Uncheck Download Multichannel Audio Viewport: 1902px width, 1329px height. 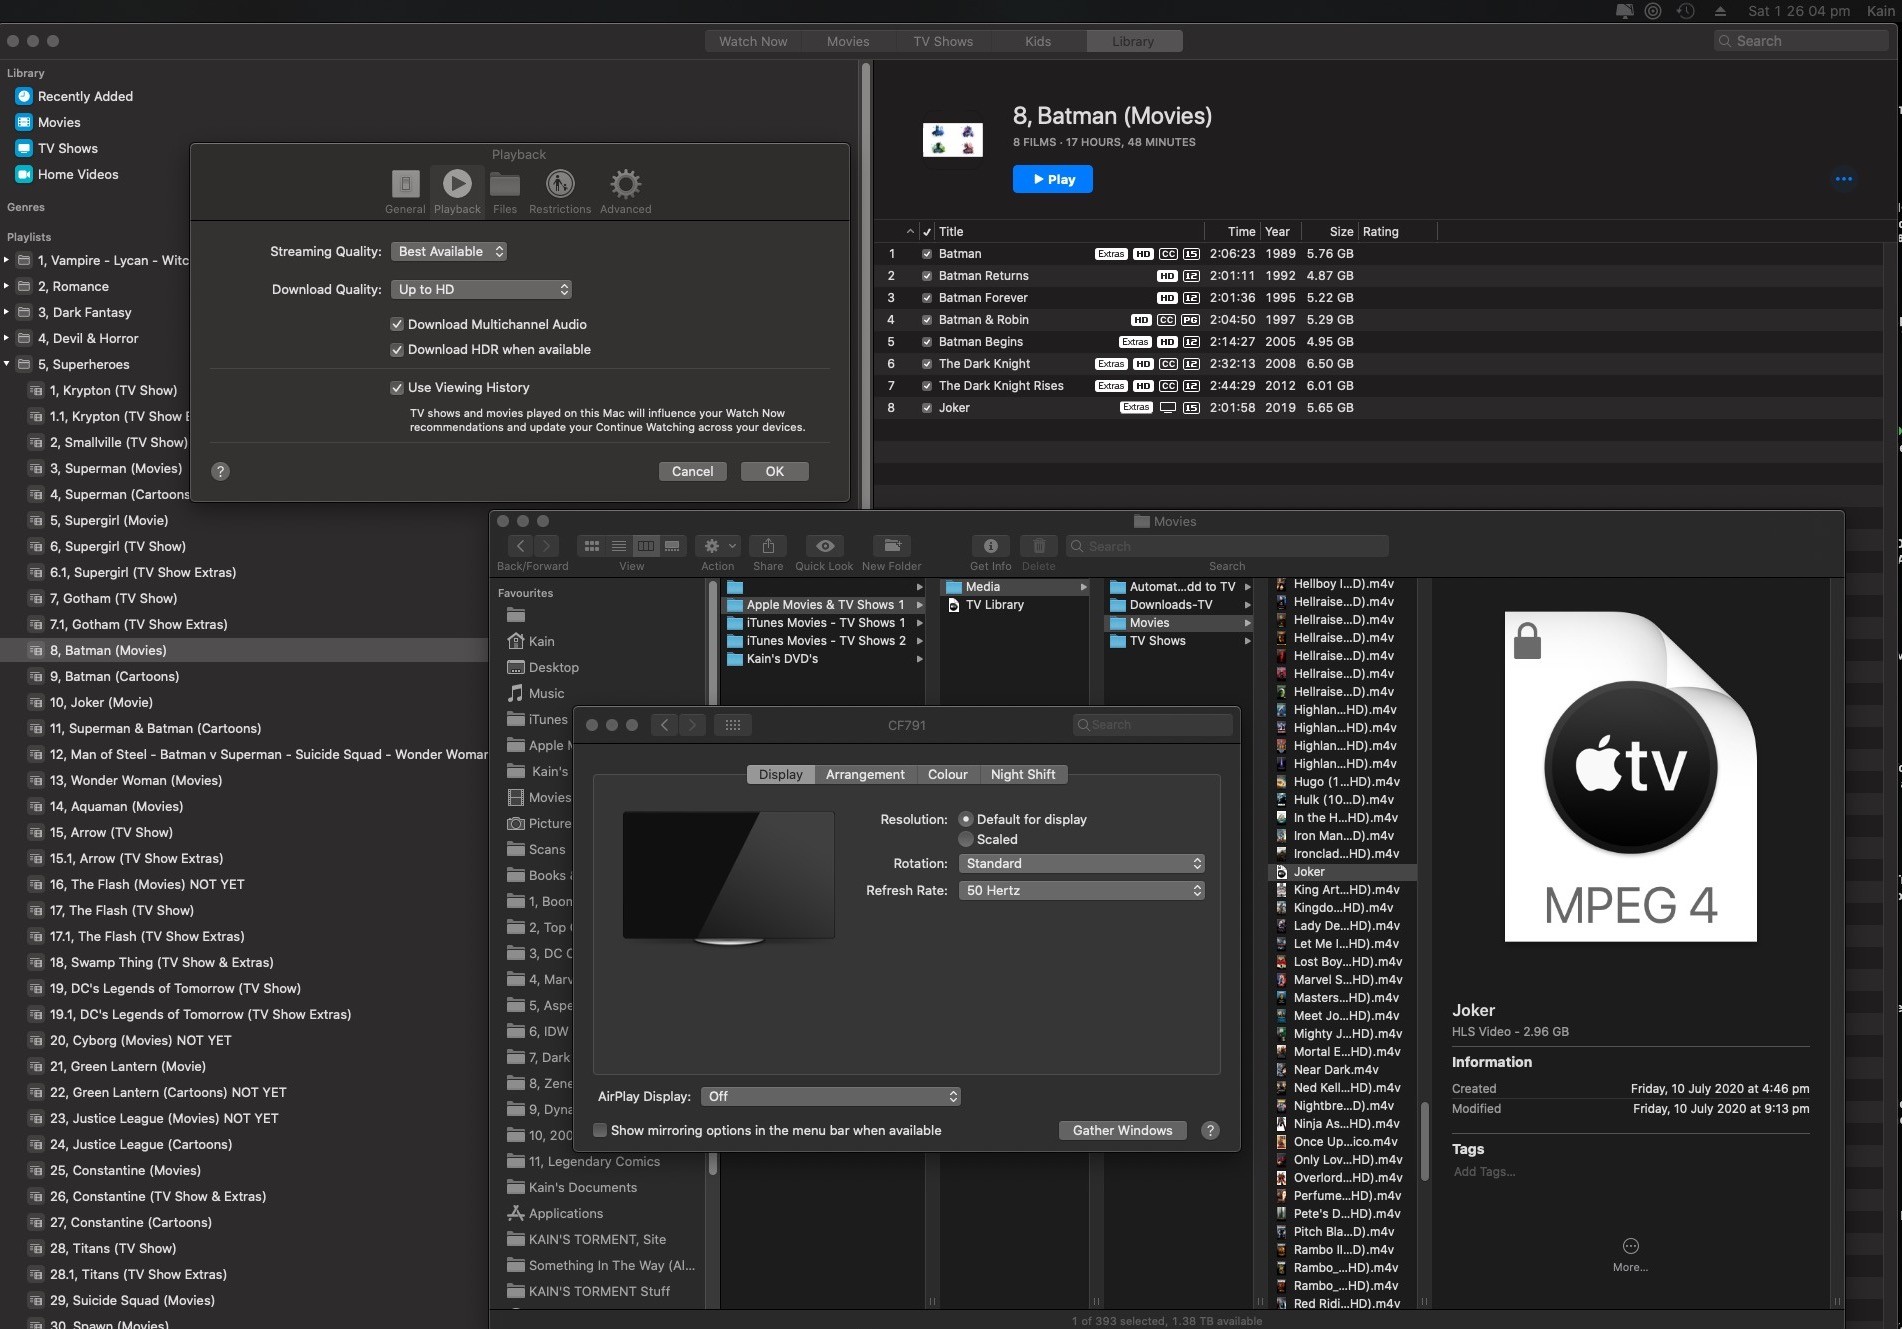[x=397, y=324]
